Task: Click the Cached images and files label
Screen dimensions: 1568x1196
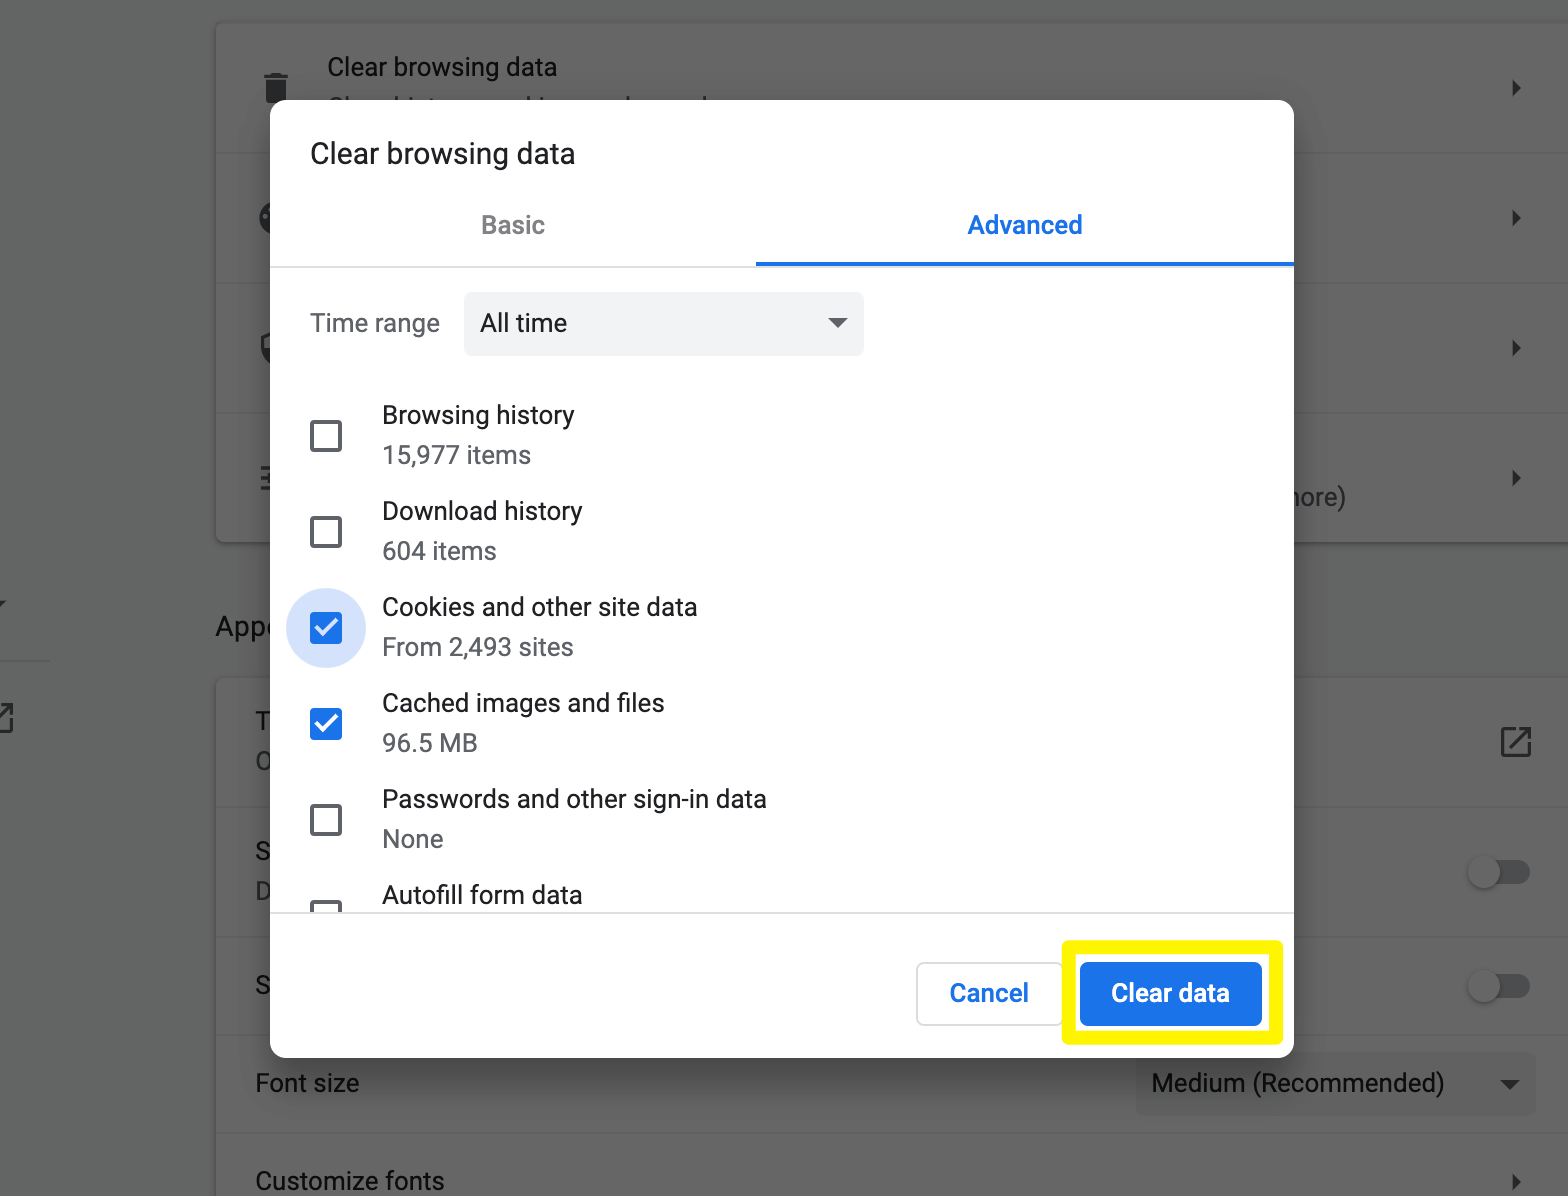Action: [523, 703]
